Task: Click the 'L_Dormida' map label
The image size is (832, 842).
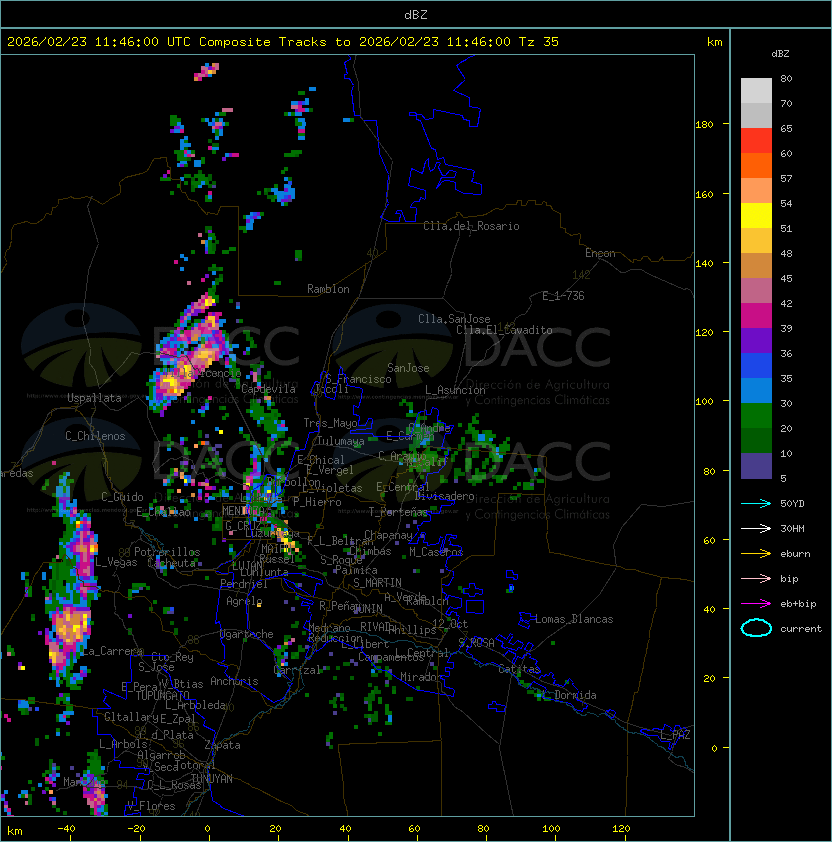Action: (x=569, y=695)
